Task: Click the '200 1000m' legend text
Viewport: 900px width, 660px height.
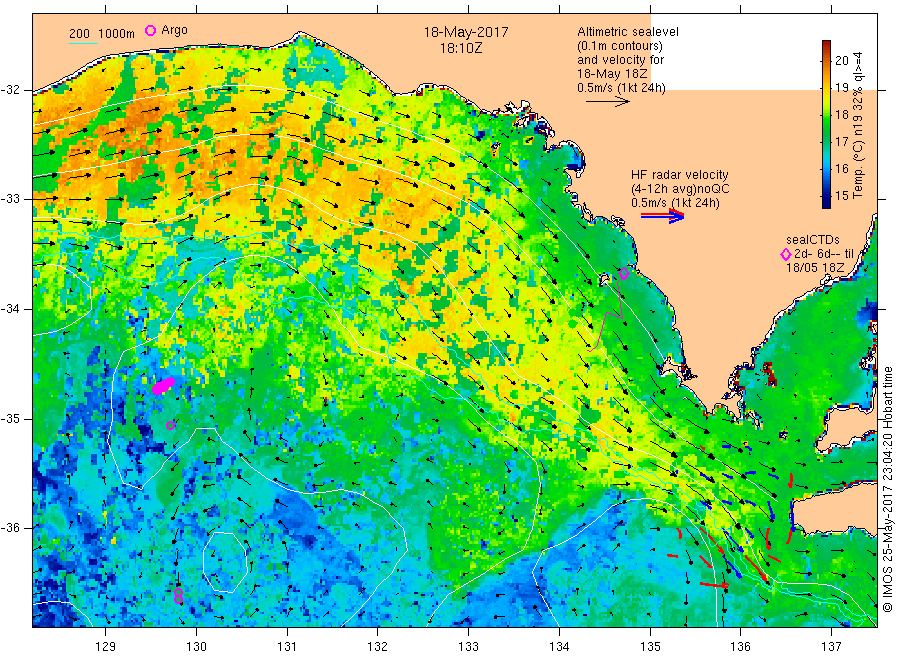Action: 102,34
